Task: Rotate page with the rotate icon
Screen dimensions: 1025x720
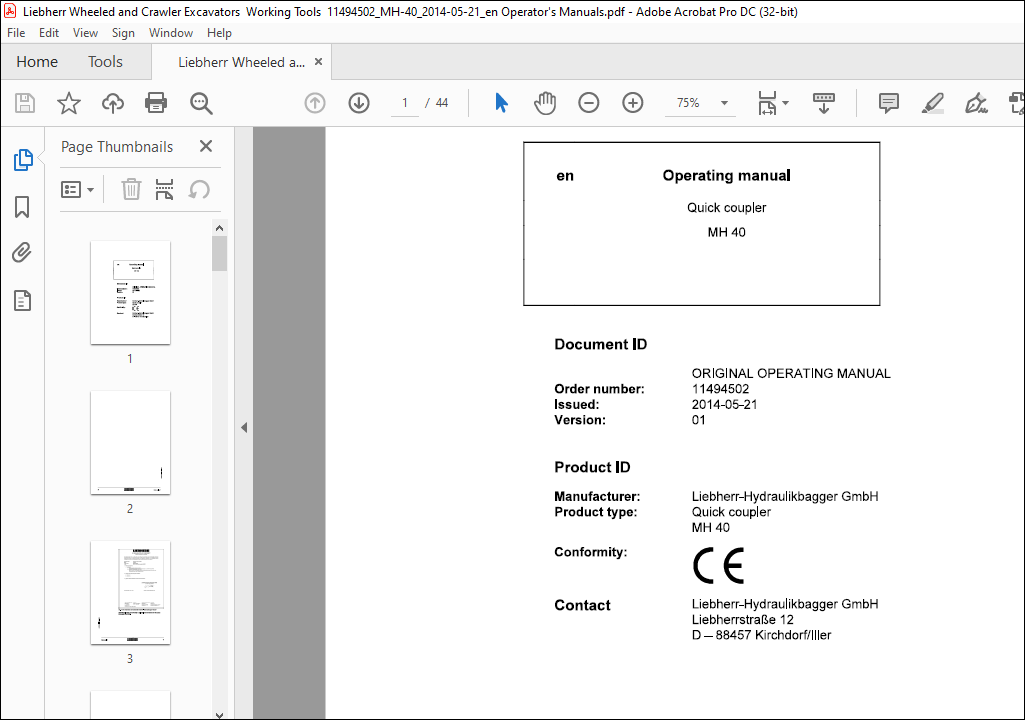Action: tap(199, 190)
